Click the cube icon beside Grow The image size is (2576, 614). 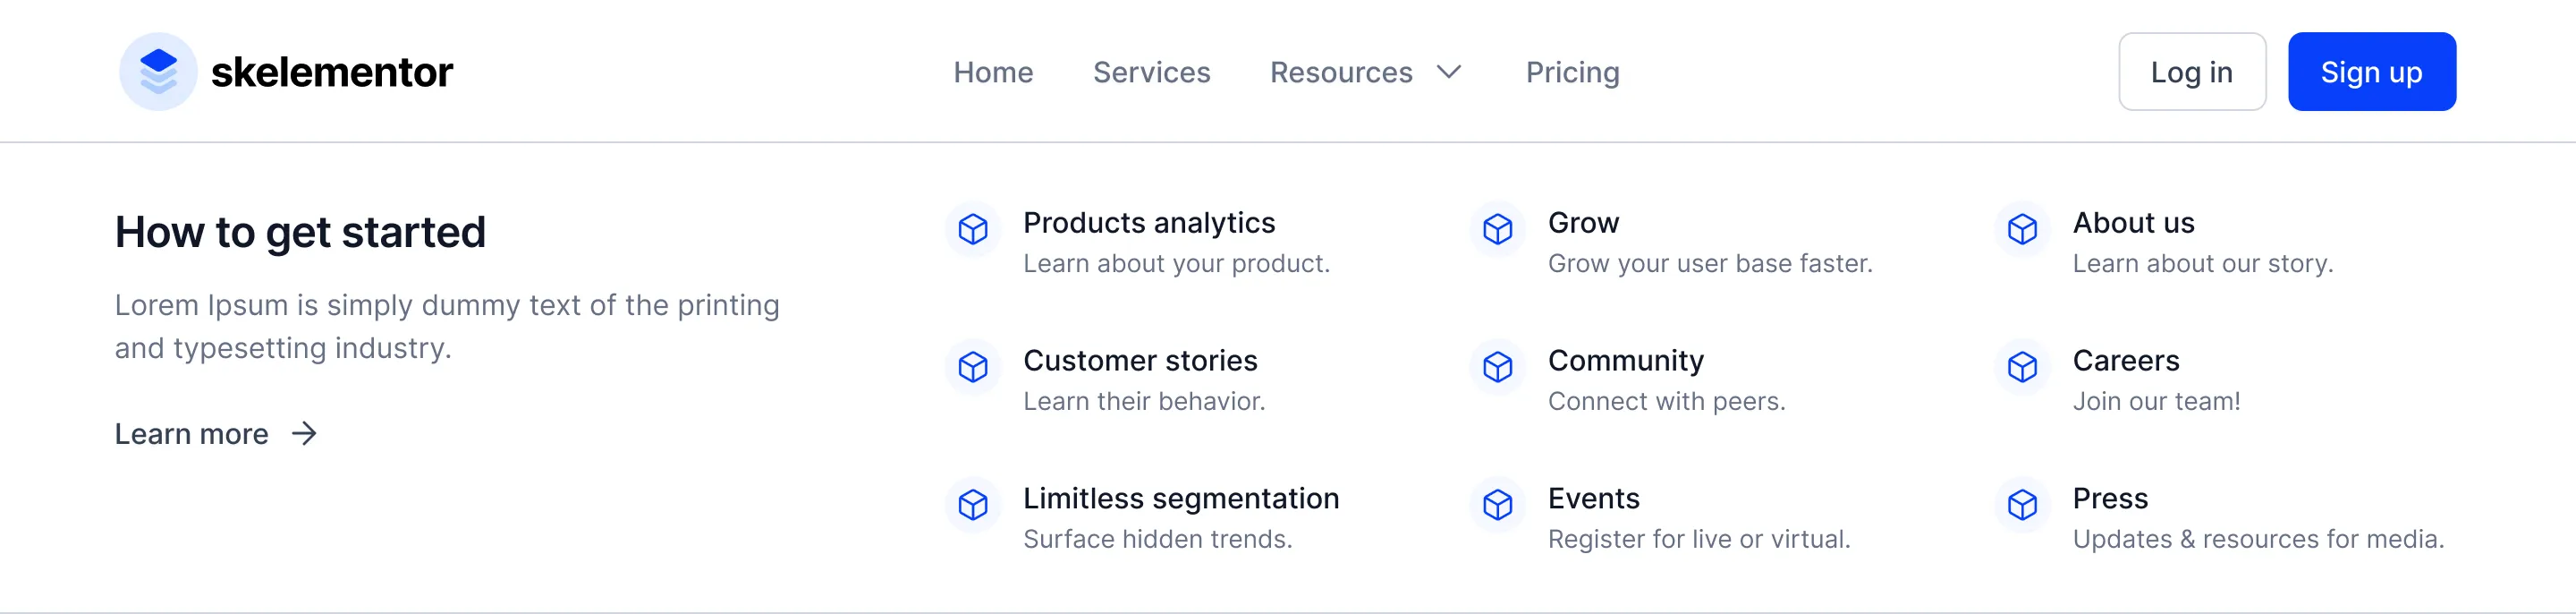pos(1497,229)
